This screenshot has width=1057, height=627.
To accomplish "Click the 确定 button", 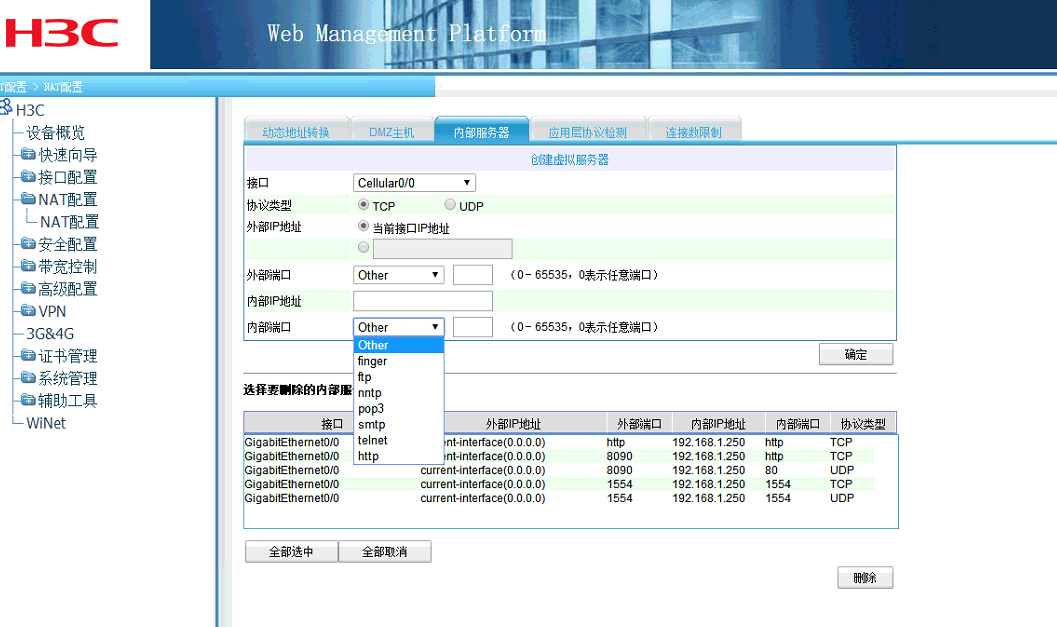I will coord(856,355).
